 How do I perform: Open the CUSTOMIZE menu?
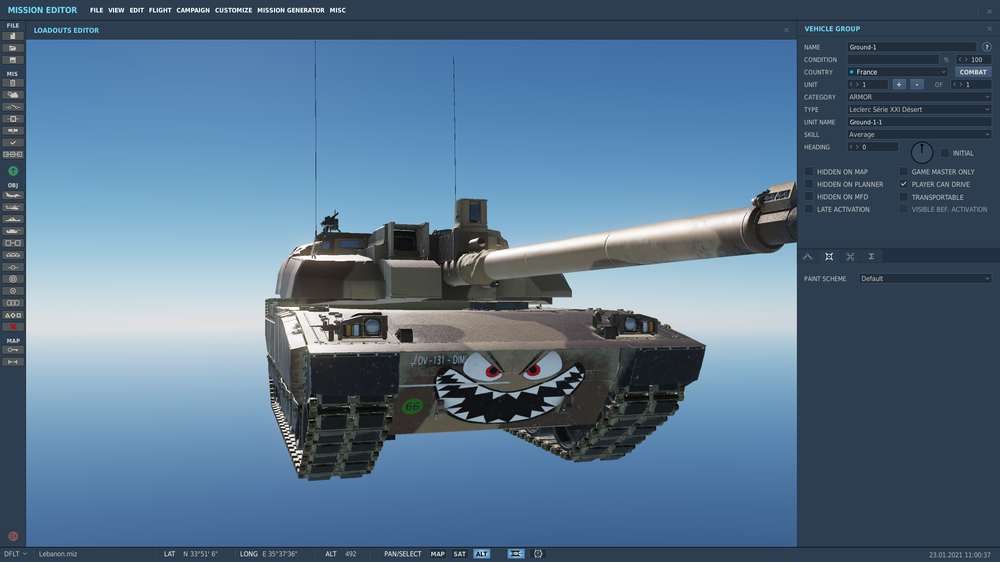pos(233,10)
